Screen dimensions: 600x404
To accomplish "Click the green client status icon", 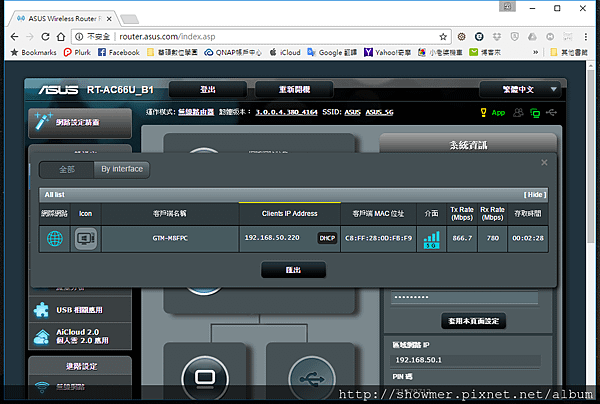I will [x=535, y=113].
